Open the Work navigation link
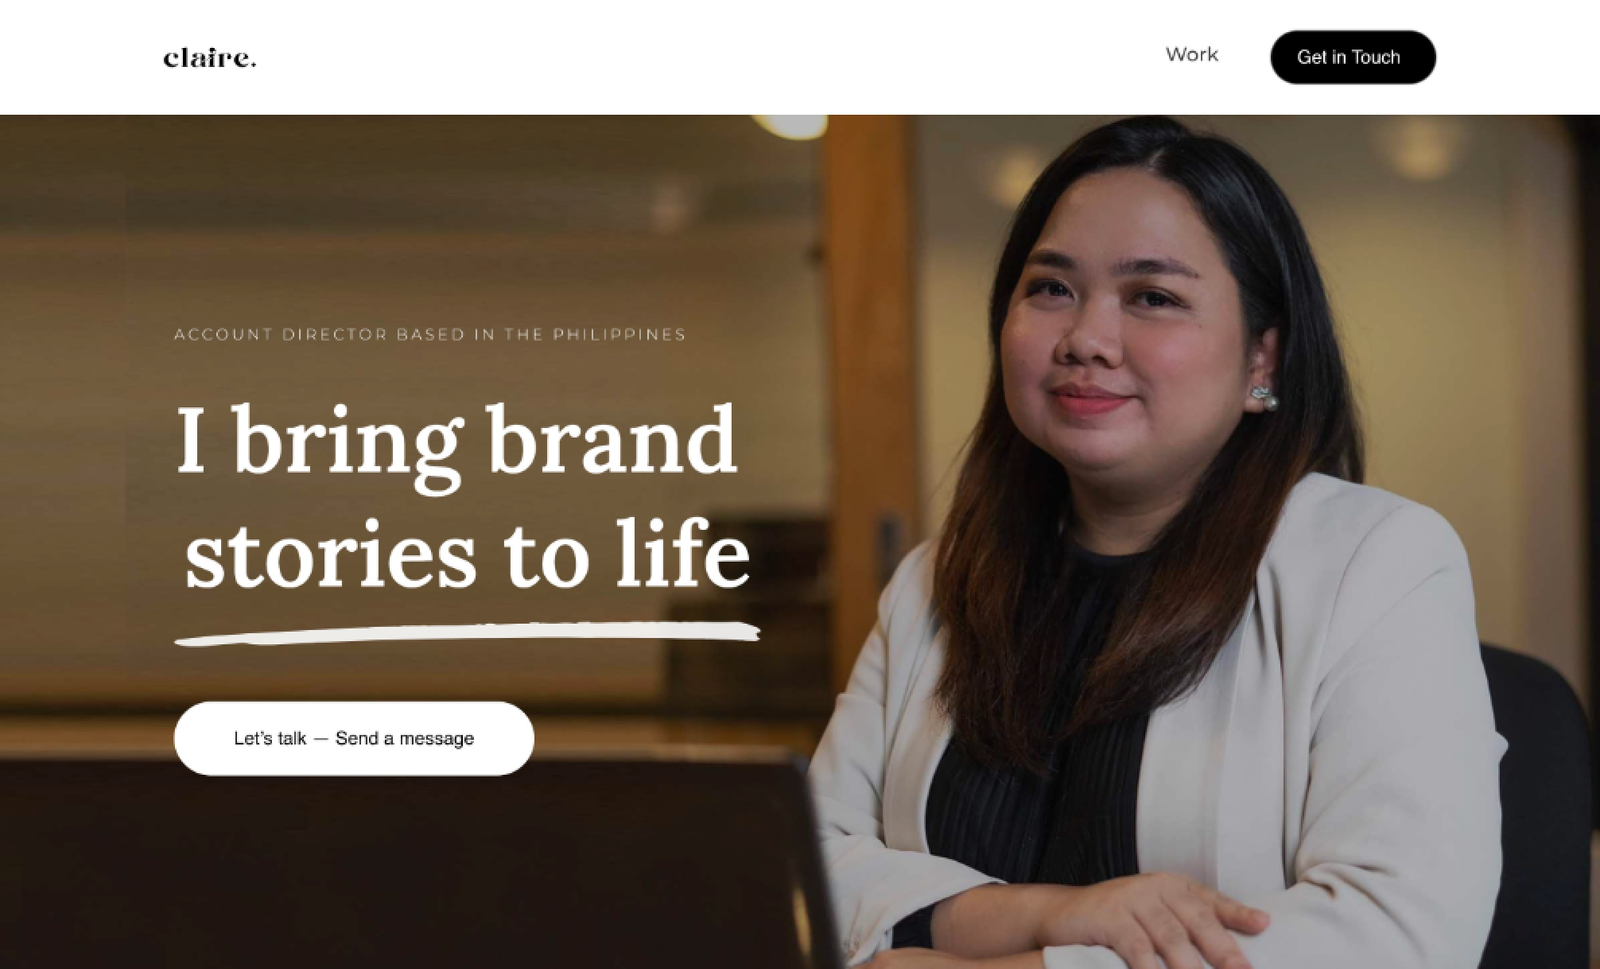This screenshot has width=1600, height=969. click(1191, 55)
